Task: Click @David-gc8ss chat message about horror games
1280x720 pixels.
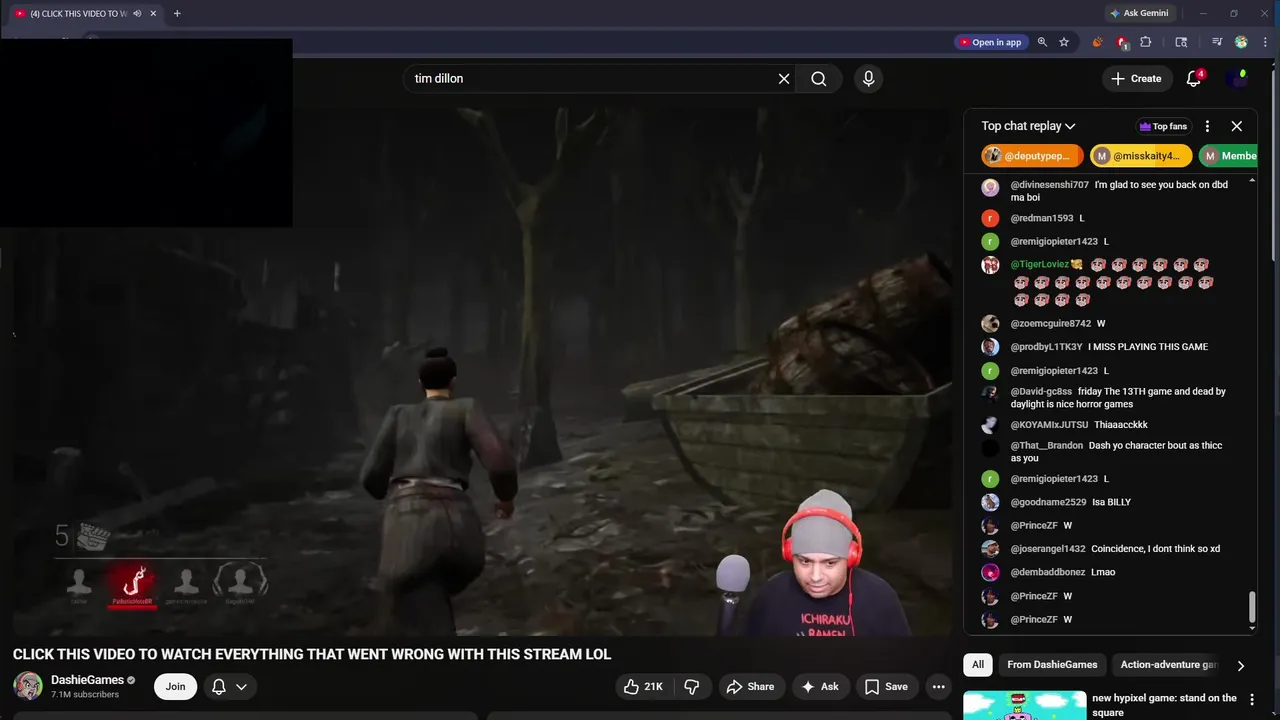Action: [1108, 398]
